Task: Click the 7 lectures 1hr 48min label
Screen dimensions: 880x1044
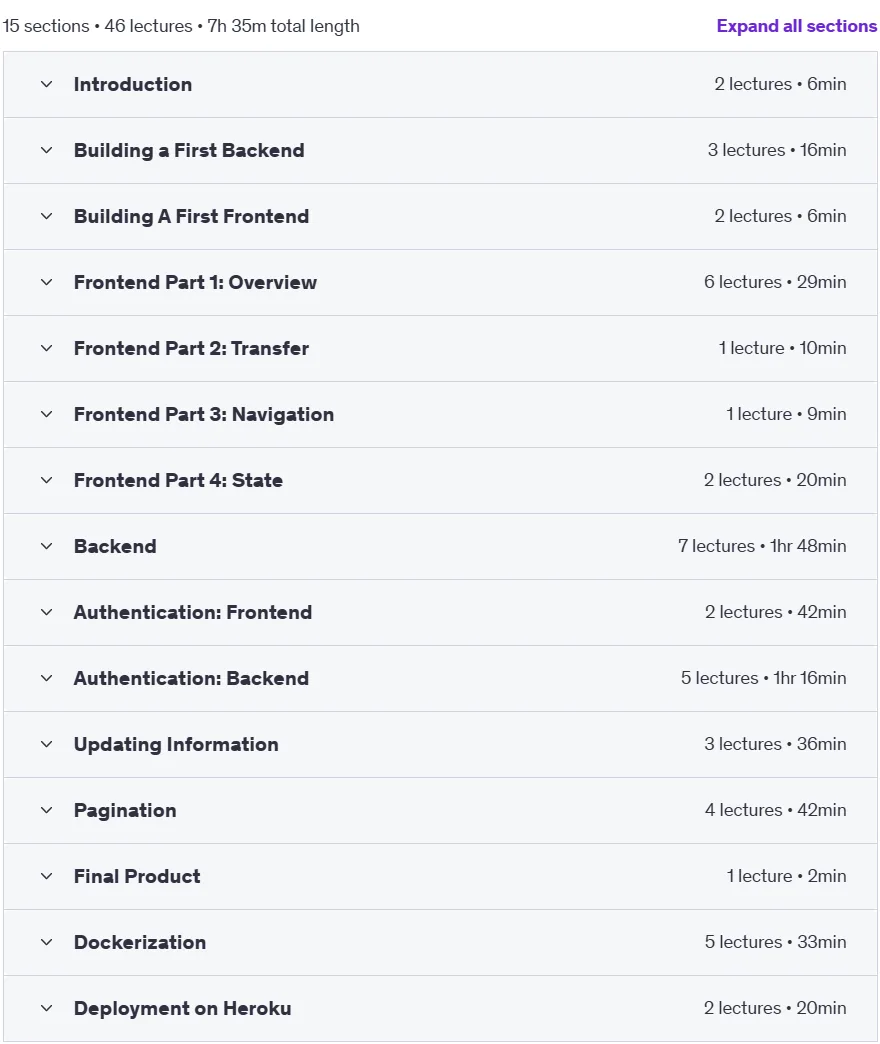Action: [x=762, y=546]
